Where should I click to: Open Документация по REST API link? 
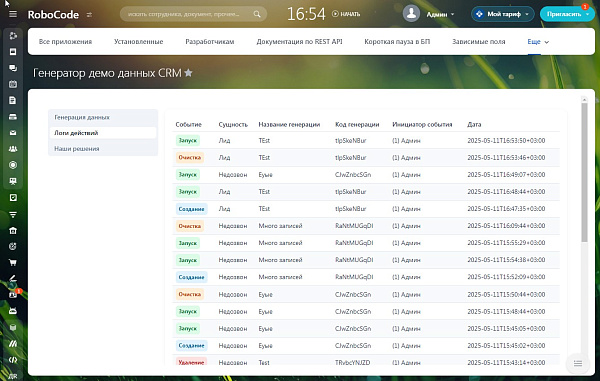click(299, 42)
